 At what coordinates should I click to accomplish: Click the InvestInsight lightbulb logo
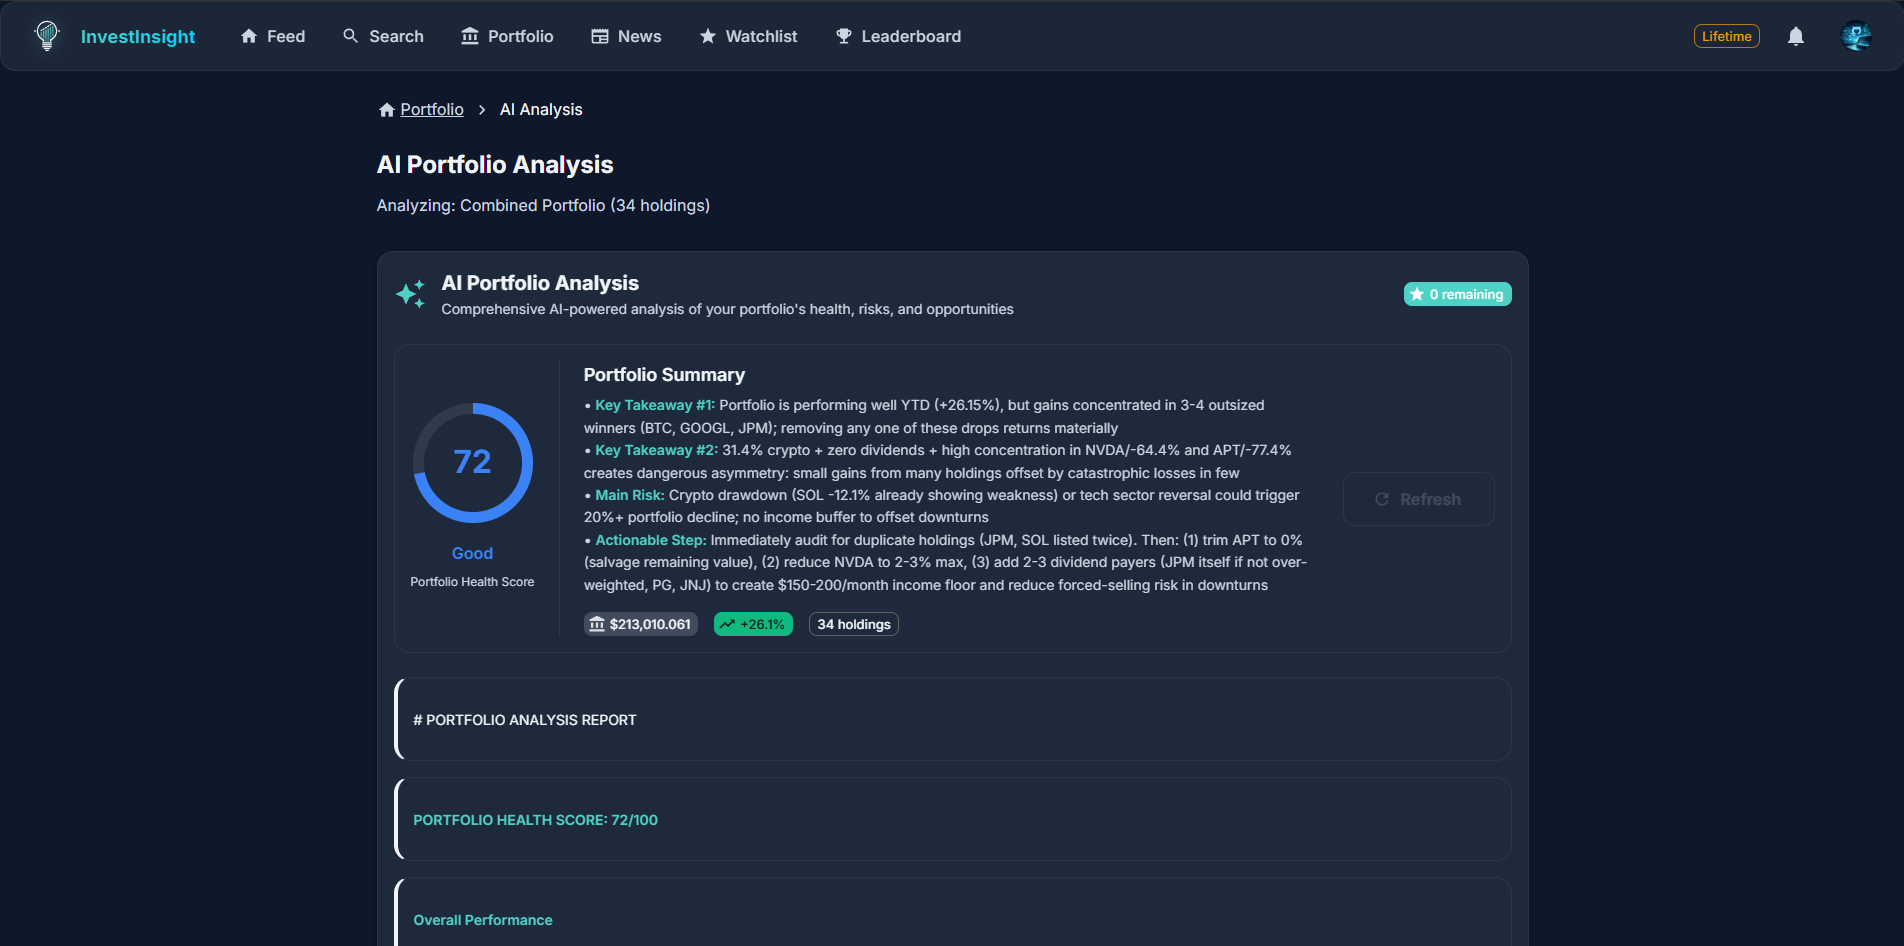(x=46, y=36)
